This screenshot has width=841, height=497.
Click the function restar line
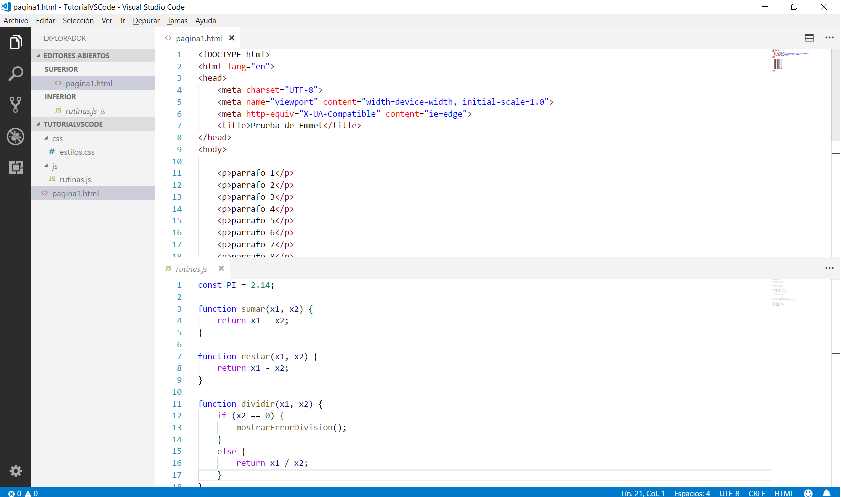(258, 356)
